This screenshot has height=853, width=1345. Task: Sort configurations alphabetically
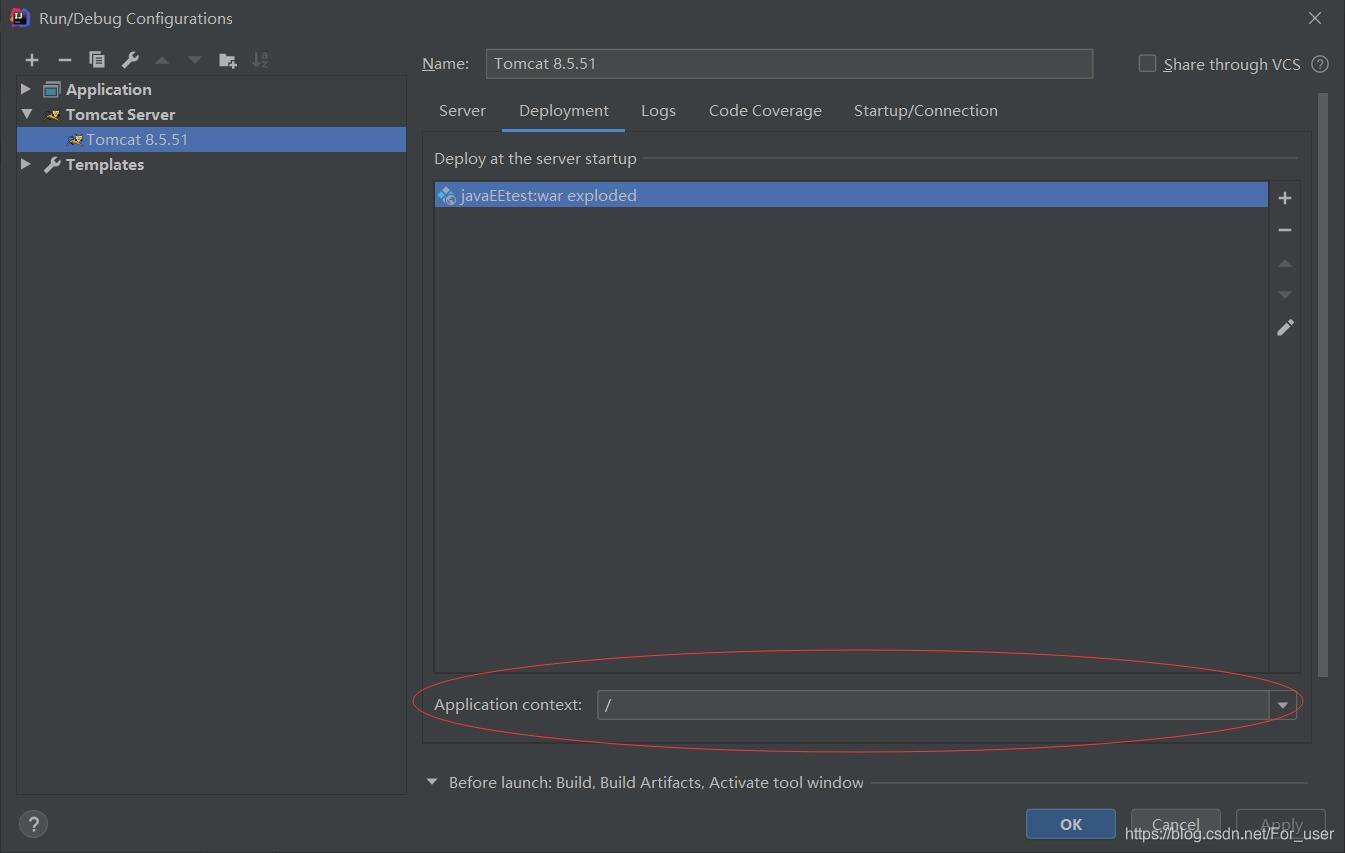click(x=260, y=60)
